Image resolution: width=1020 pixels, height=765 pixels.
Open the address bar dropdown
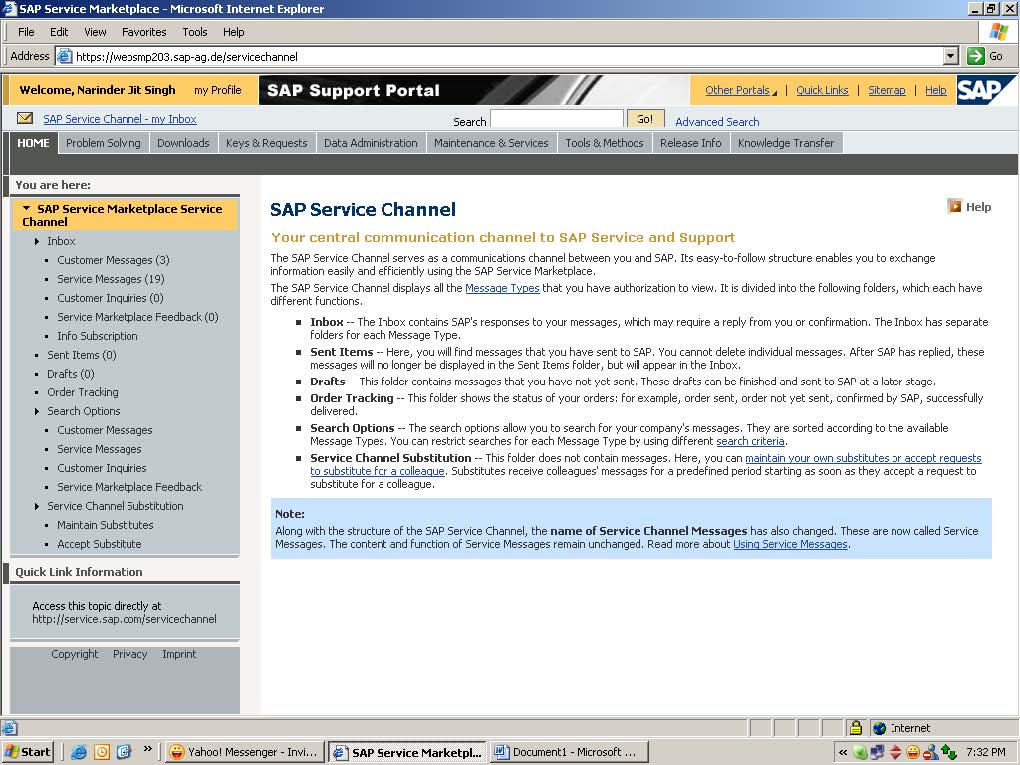point(951,56)
